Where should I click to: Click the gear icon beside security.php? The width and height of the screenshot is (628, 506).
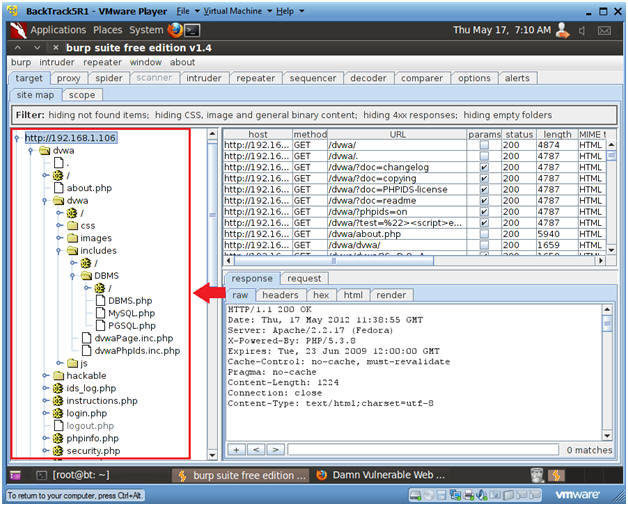pos(58,451)
